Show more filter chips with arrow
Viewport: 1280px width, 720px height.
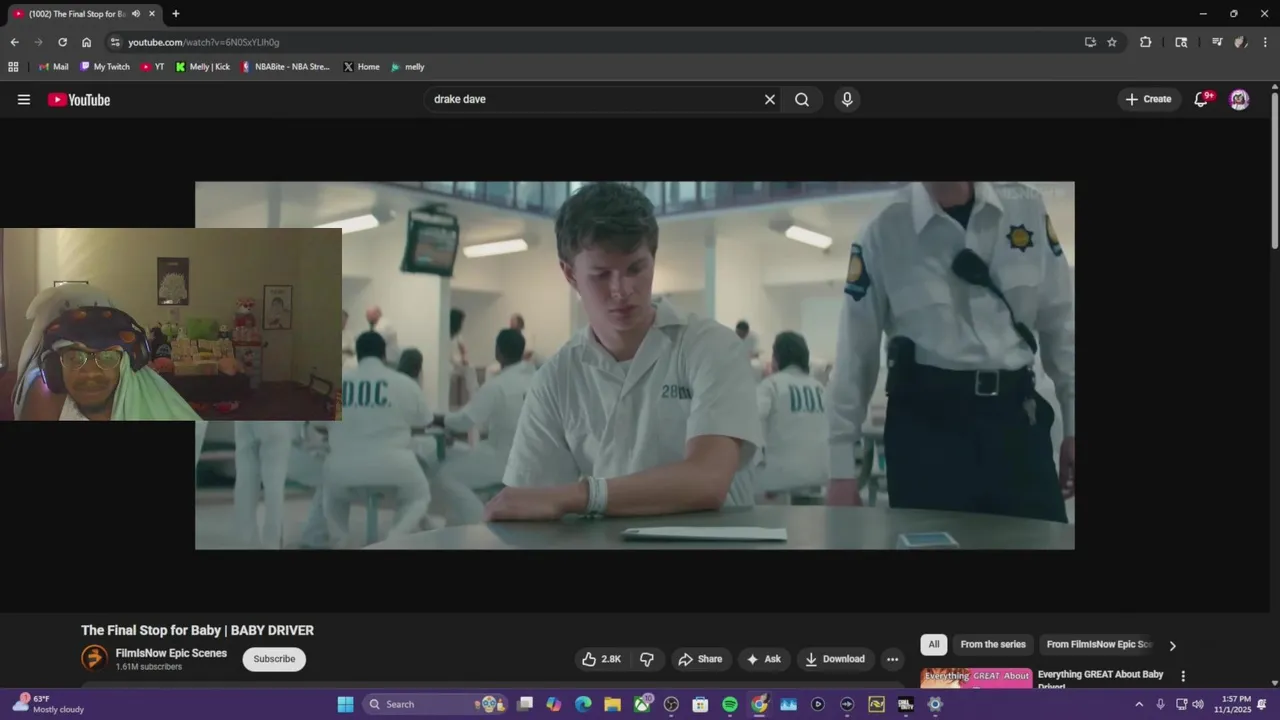(x=1172, y=645)
